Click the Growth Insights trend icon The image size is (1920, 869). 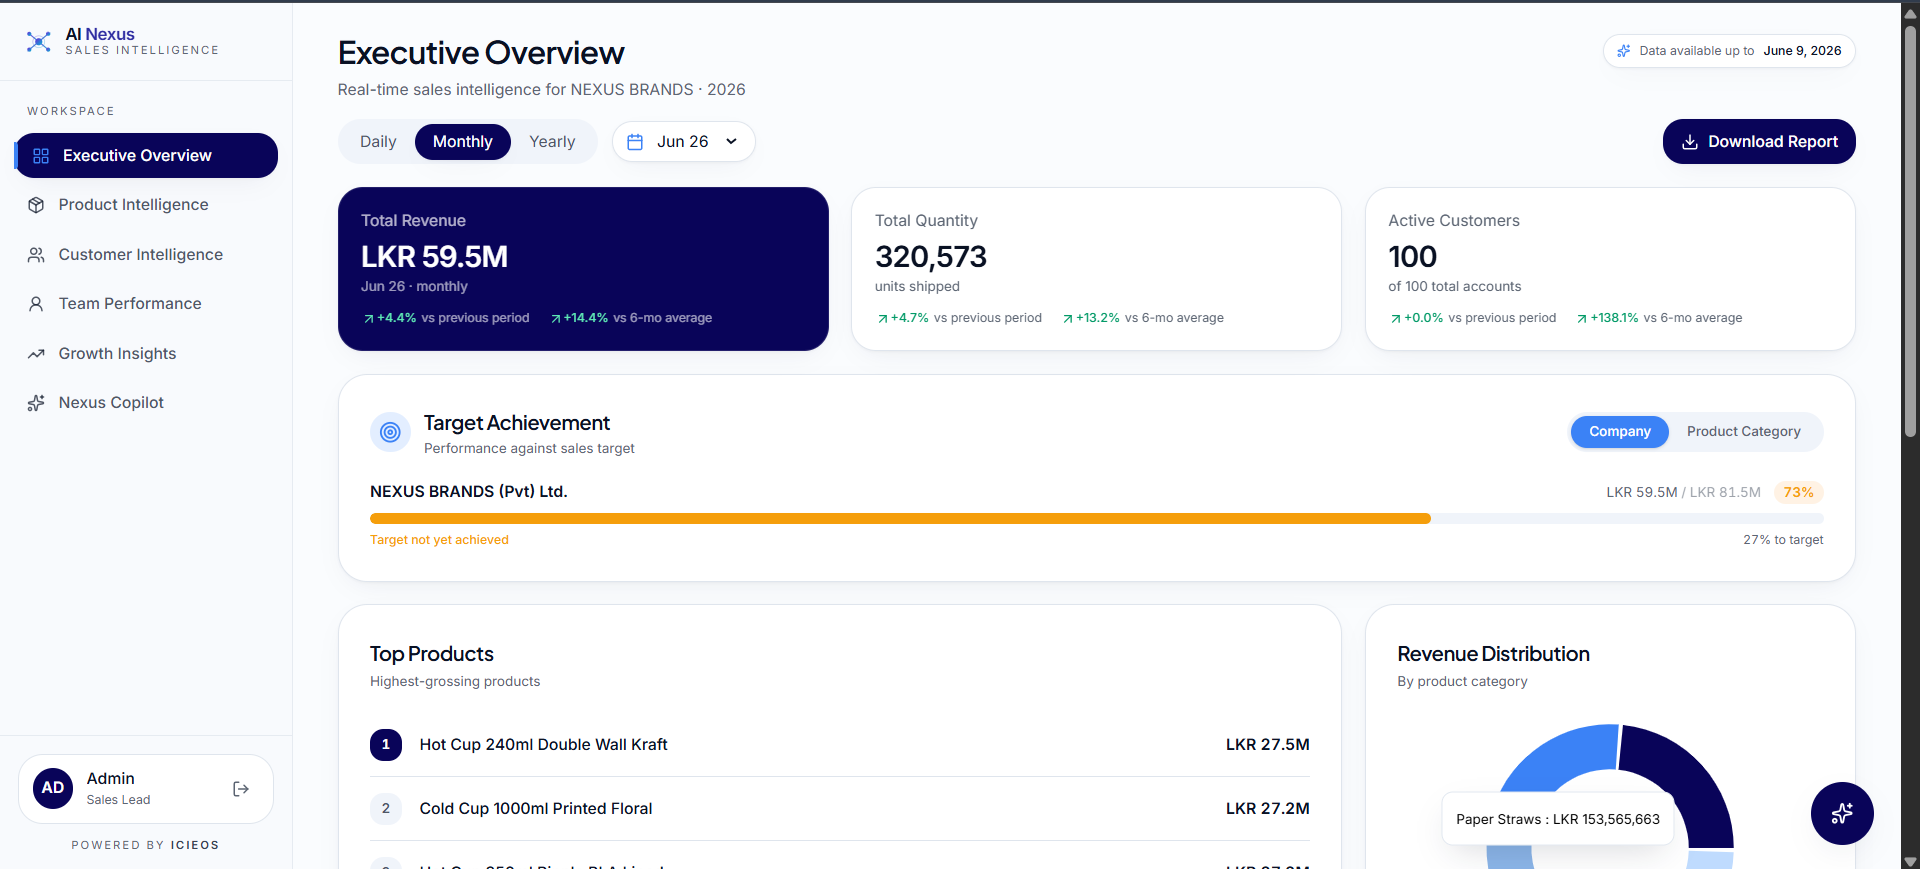click(x=36, y=354)
